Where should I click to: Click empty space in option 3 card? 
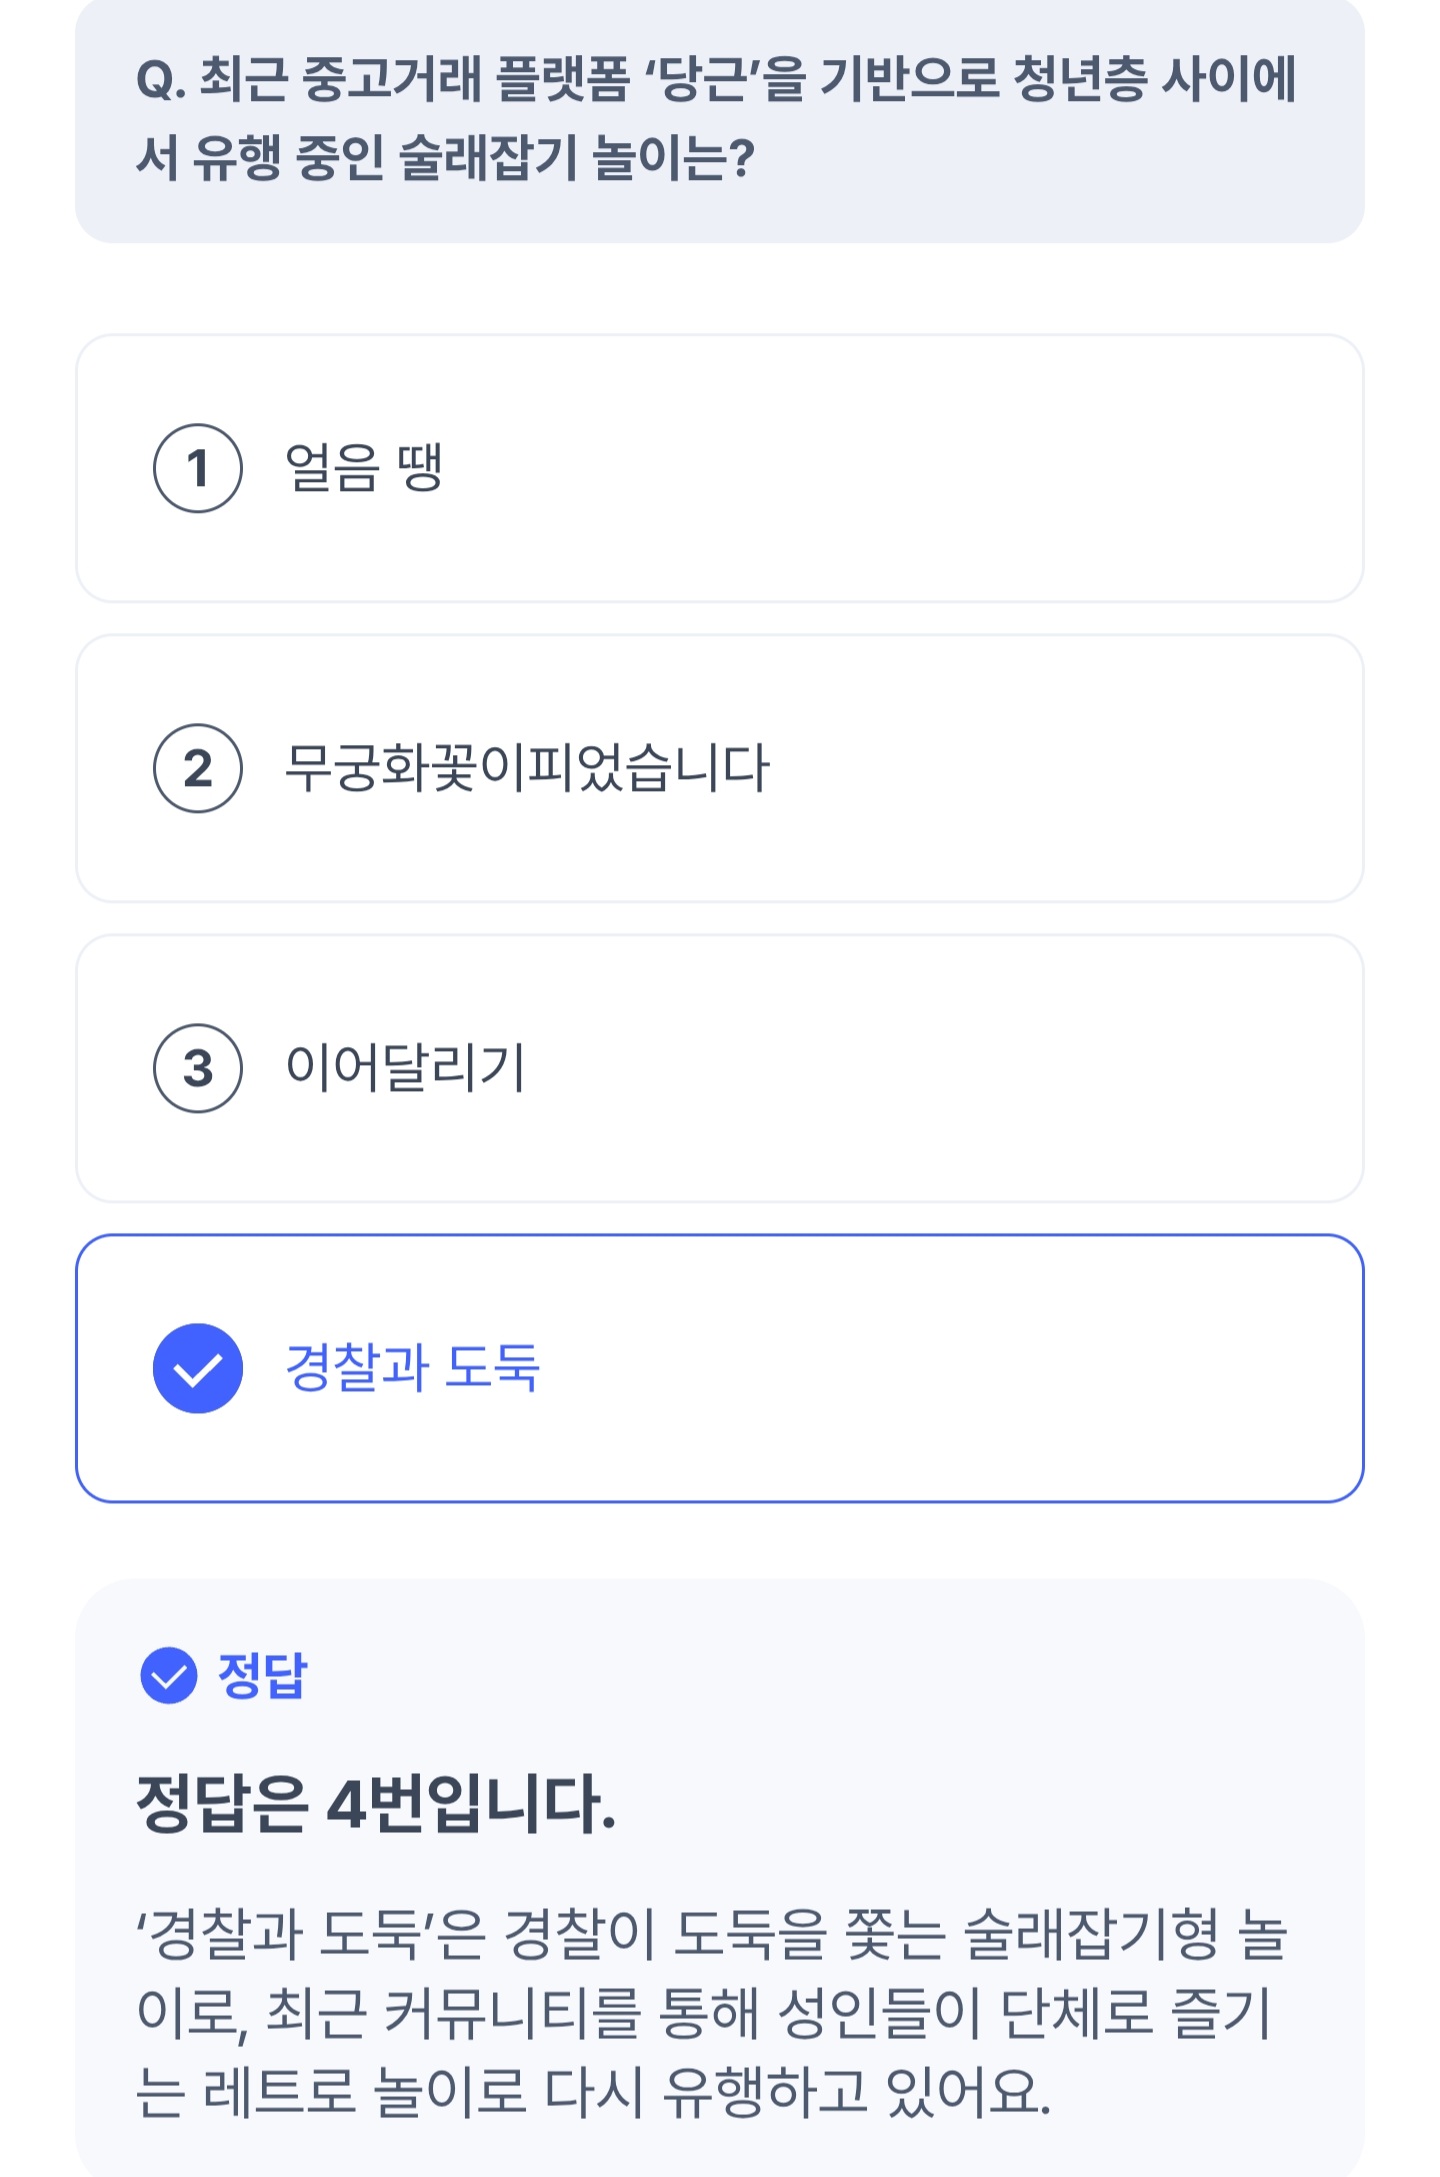point(900,1068)
